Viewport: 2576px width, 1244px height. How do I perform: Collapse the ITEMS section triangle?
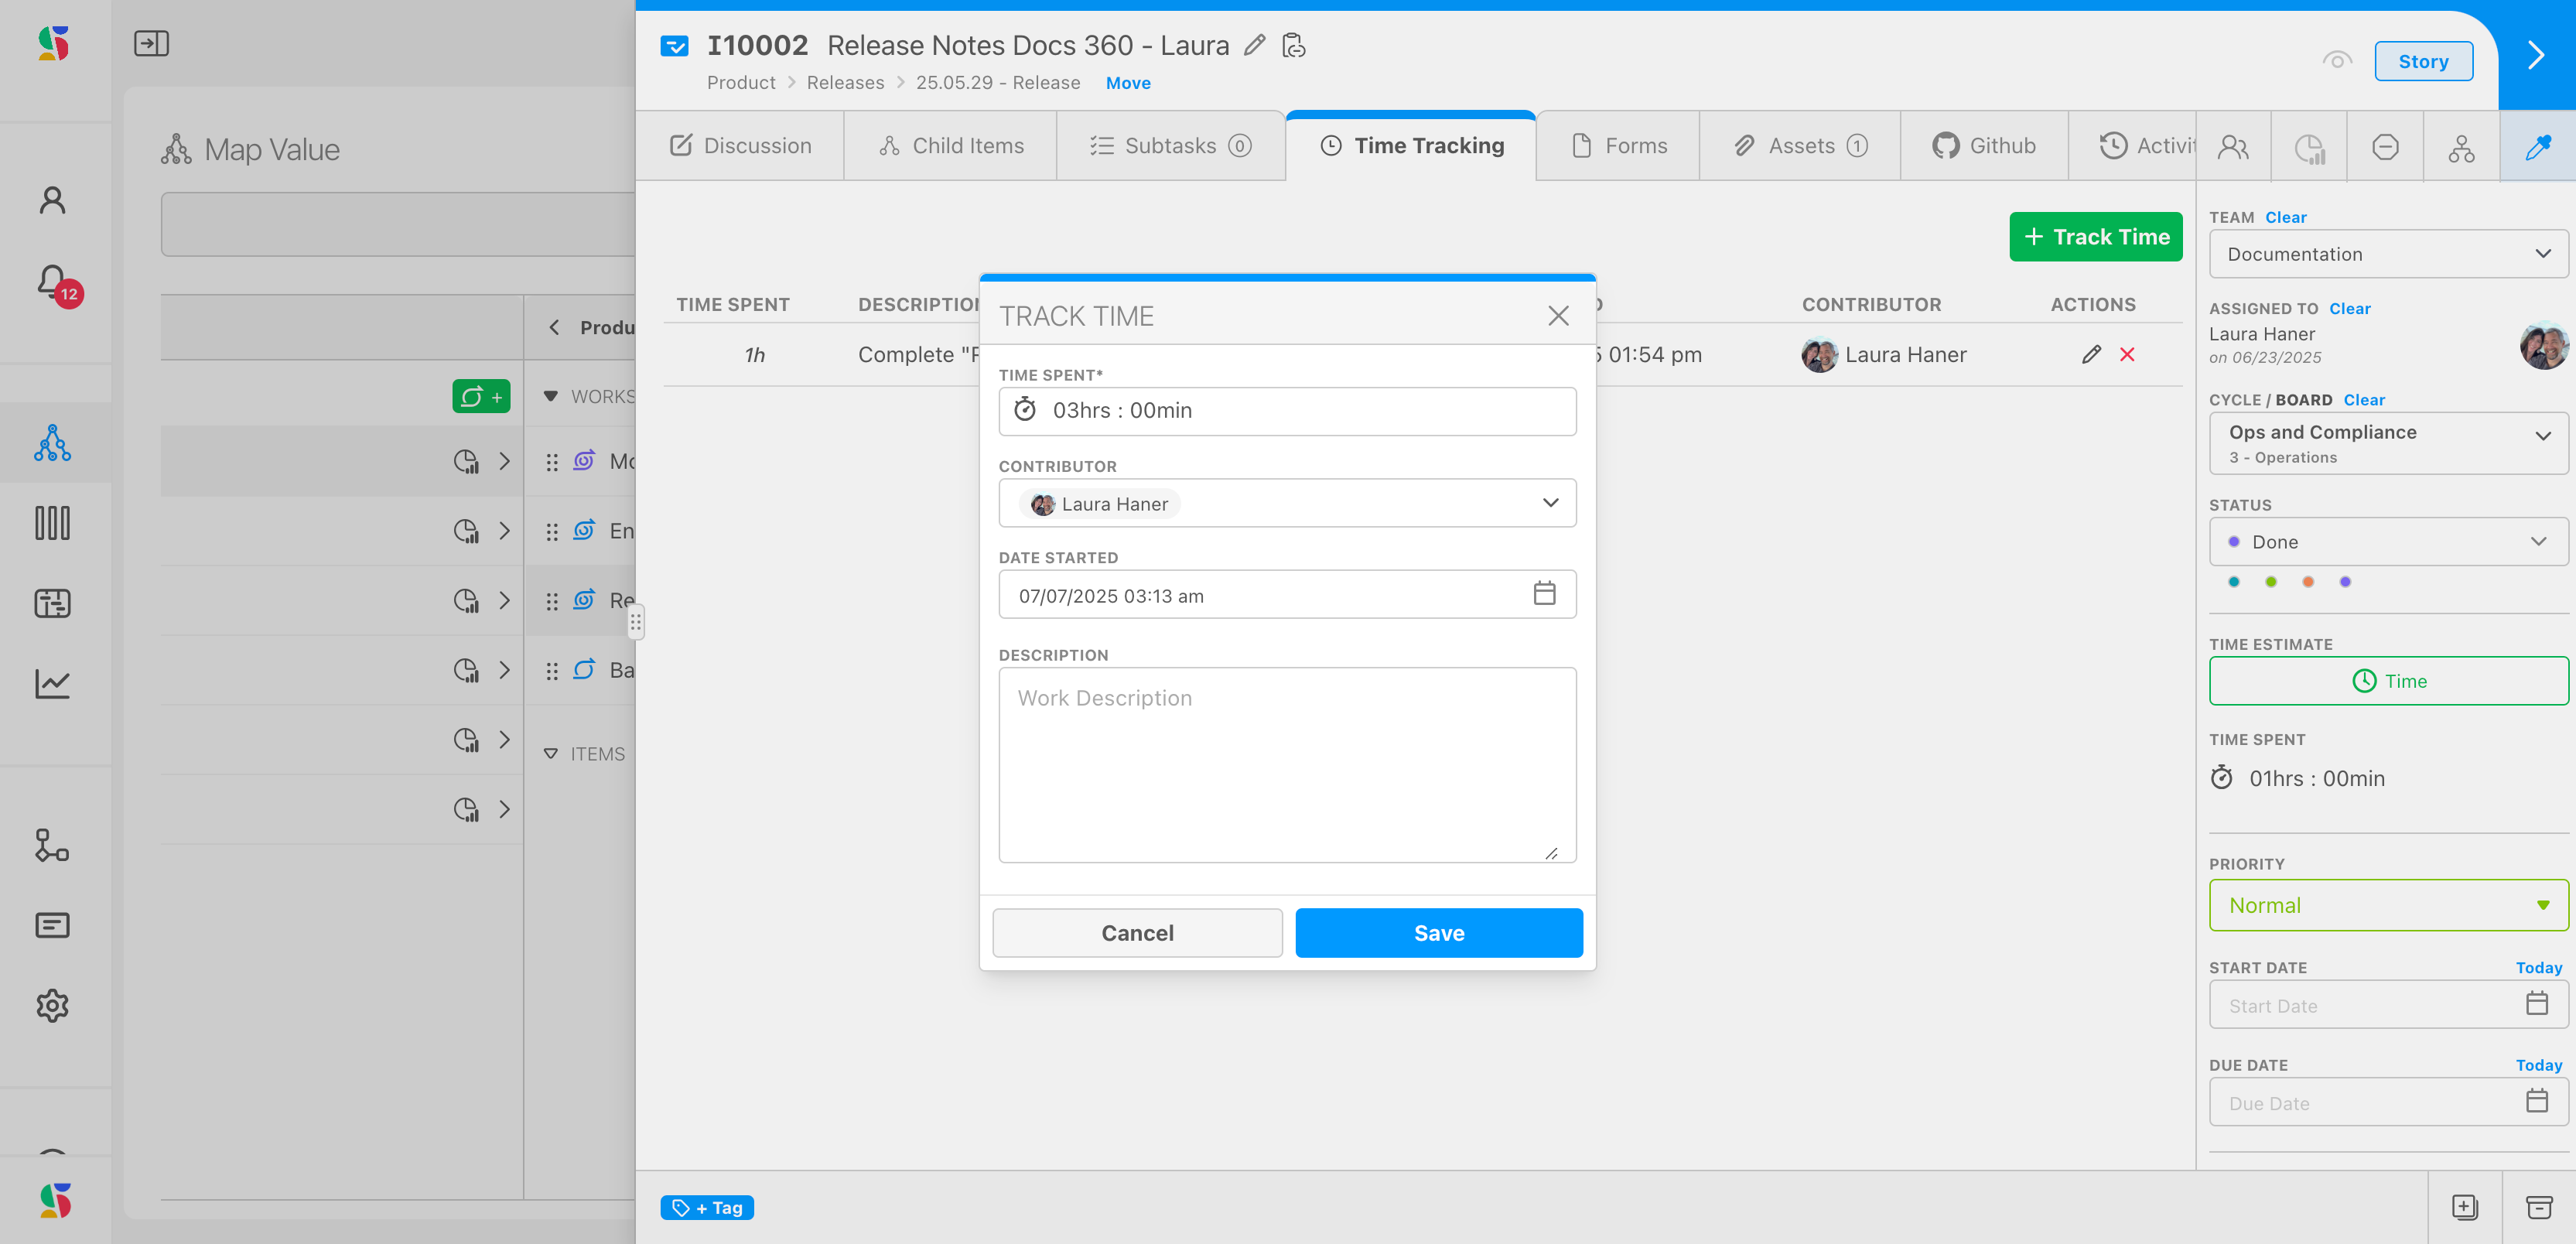551,754
